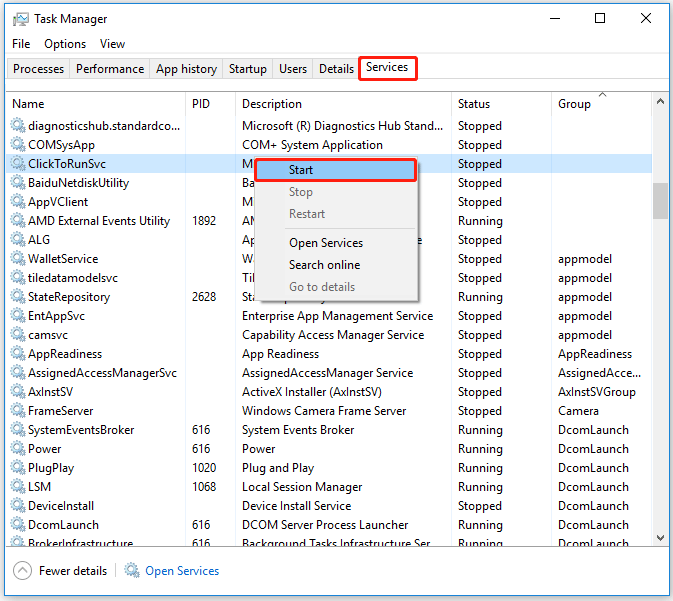Click gear icon next to LSM

pyautogui.click(x=18, y=486)
